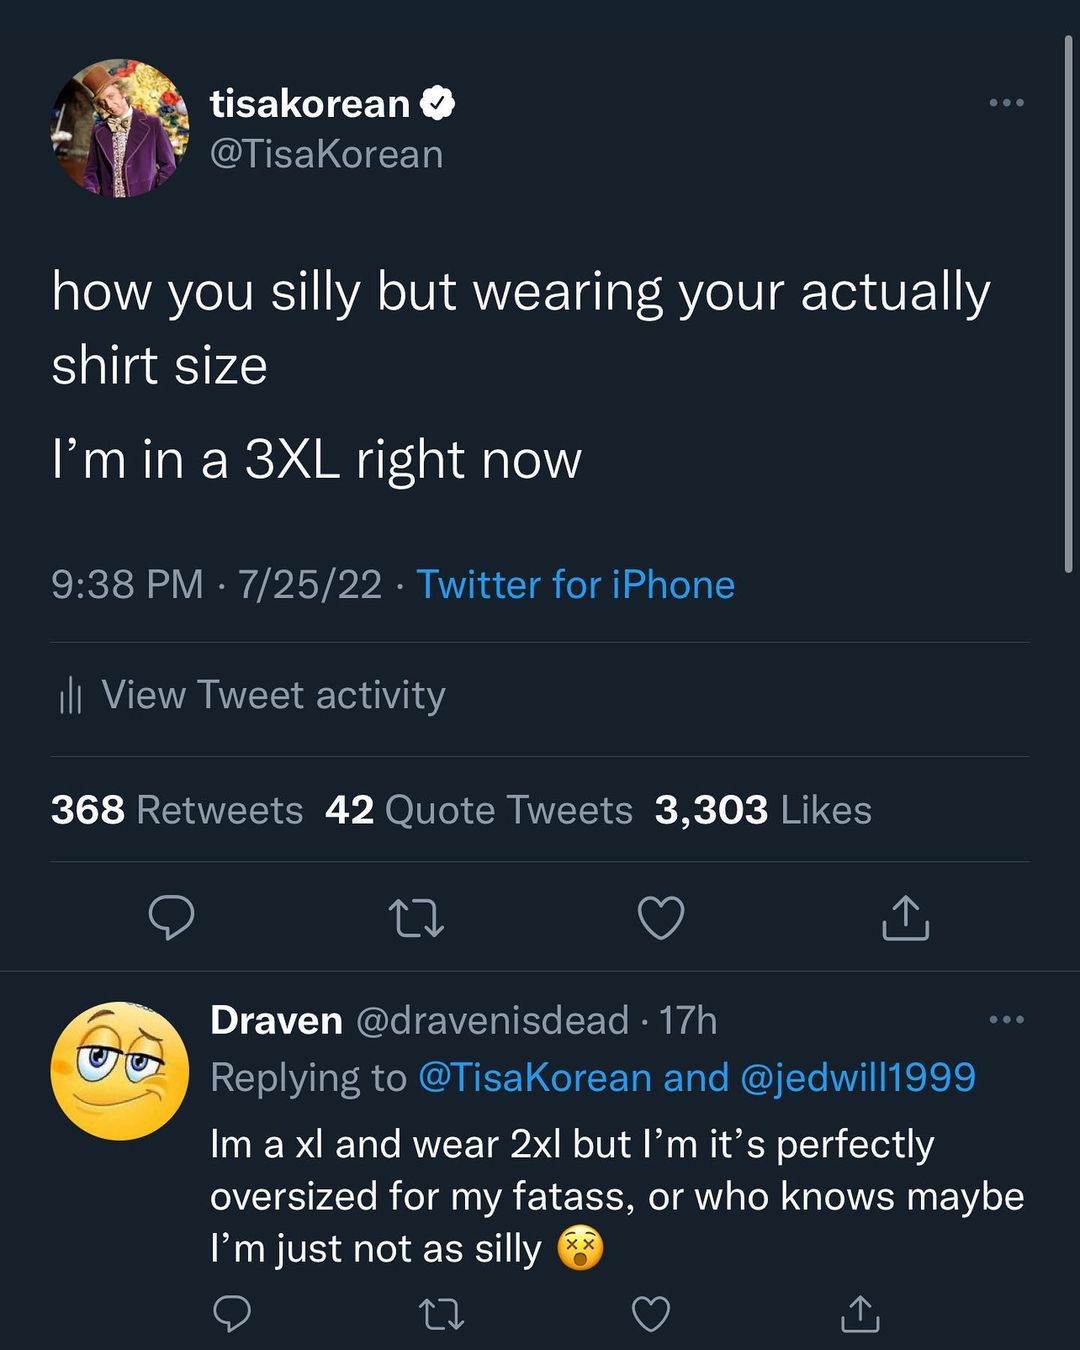Image resolution: width=1080 pixels, height=1350 pixels.
Task: Open tisakorean's profile picture
Action: click(120, 128)
